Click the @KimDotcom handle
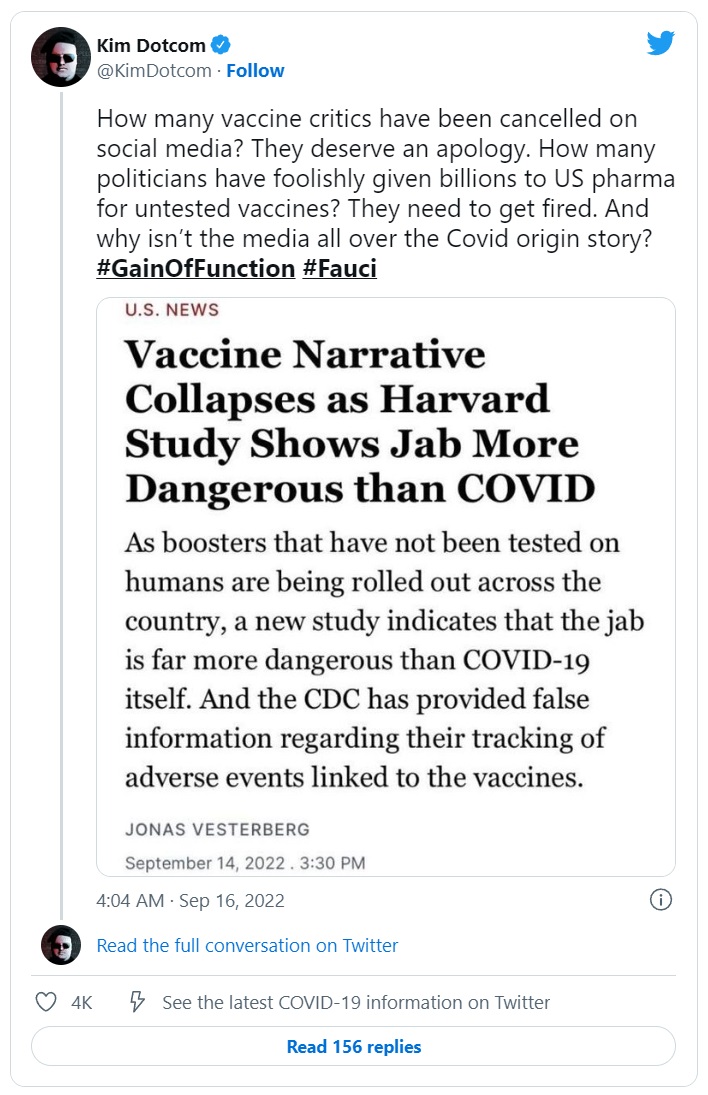The width and height of the screenshot is (708, 1095). coord(154,70)
